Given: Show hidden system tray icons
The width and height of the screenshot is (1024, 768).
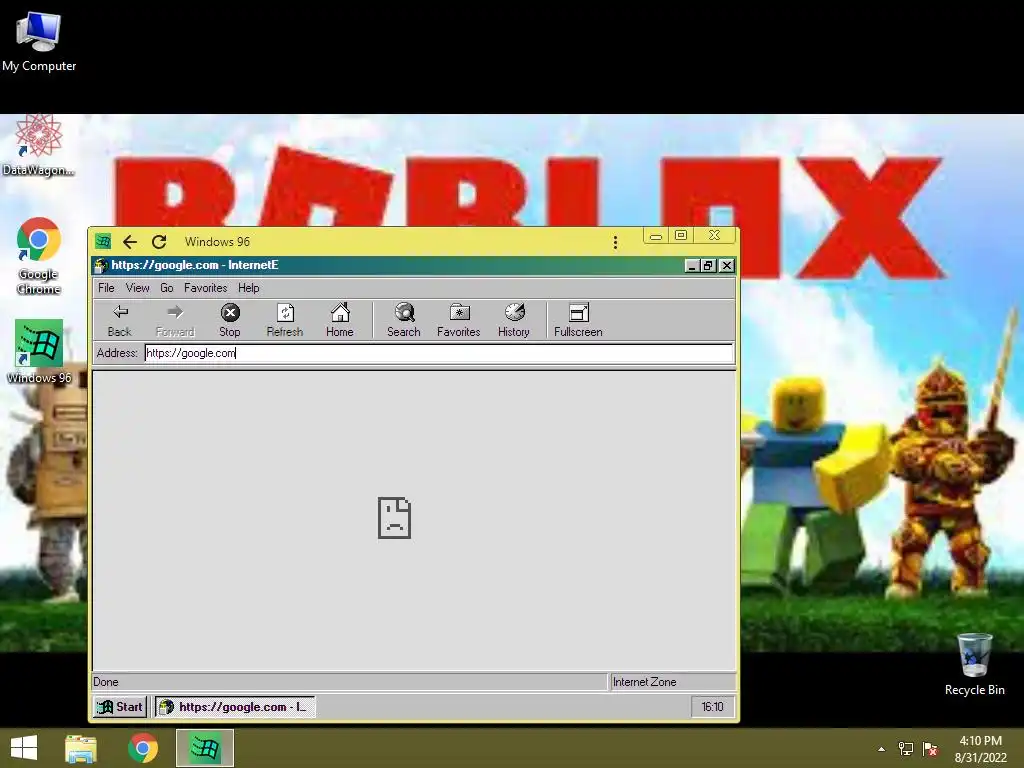Looking at the screenshot, I should pos(882,749).
